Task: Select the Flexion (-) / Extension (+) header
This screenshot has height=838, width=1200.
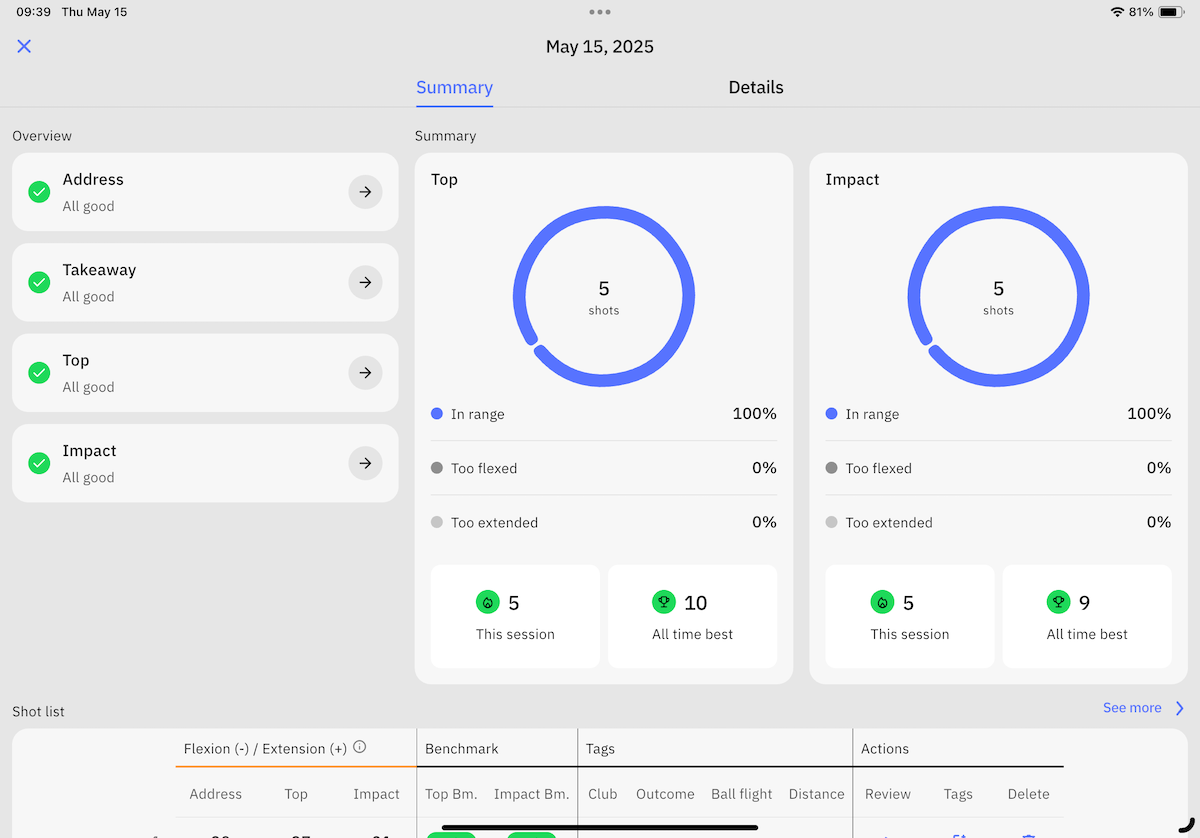Action: [265, 749]
